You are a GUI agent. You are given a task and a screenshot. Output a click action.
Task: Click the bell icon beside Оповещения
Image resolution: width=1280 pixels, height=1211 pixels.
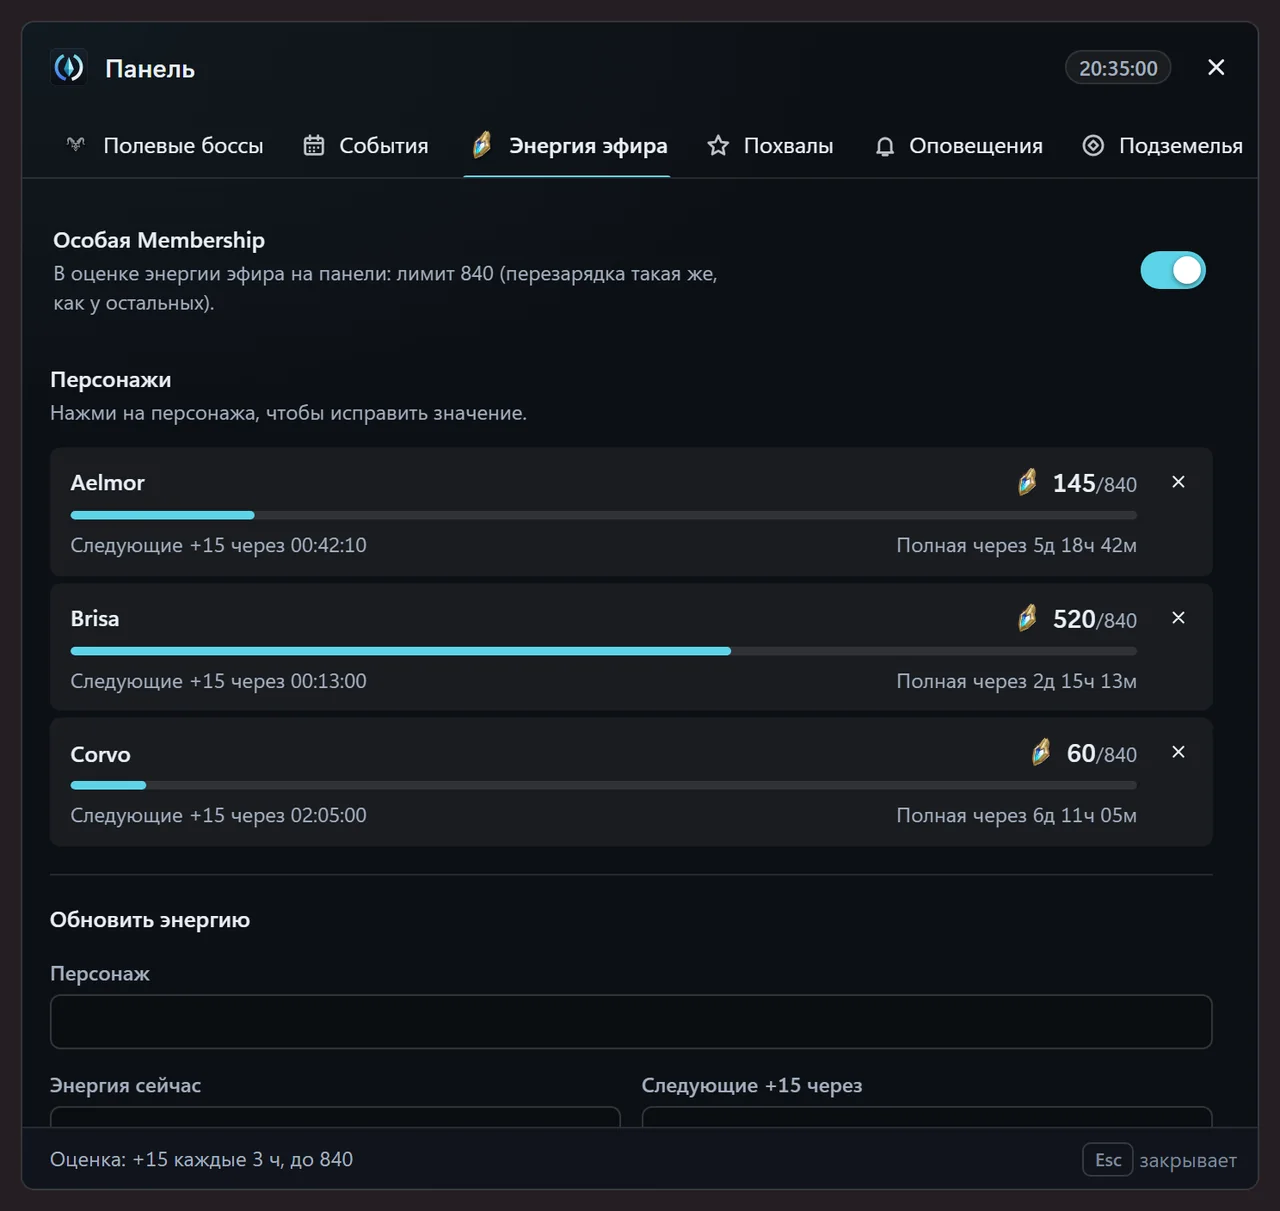click(x=884, y=147)
